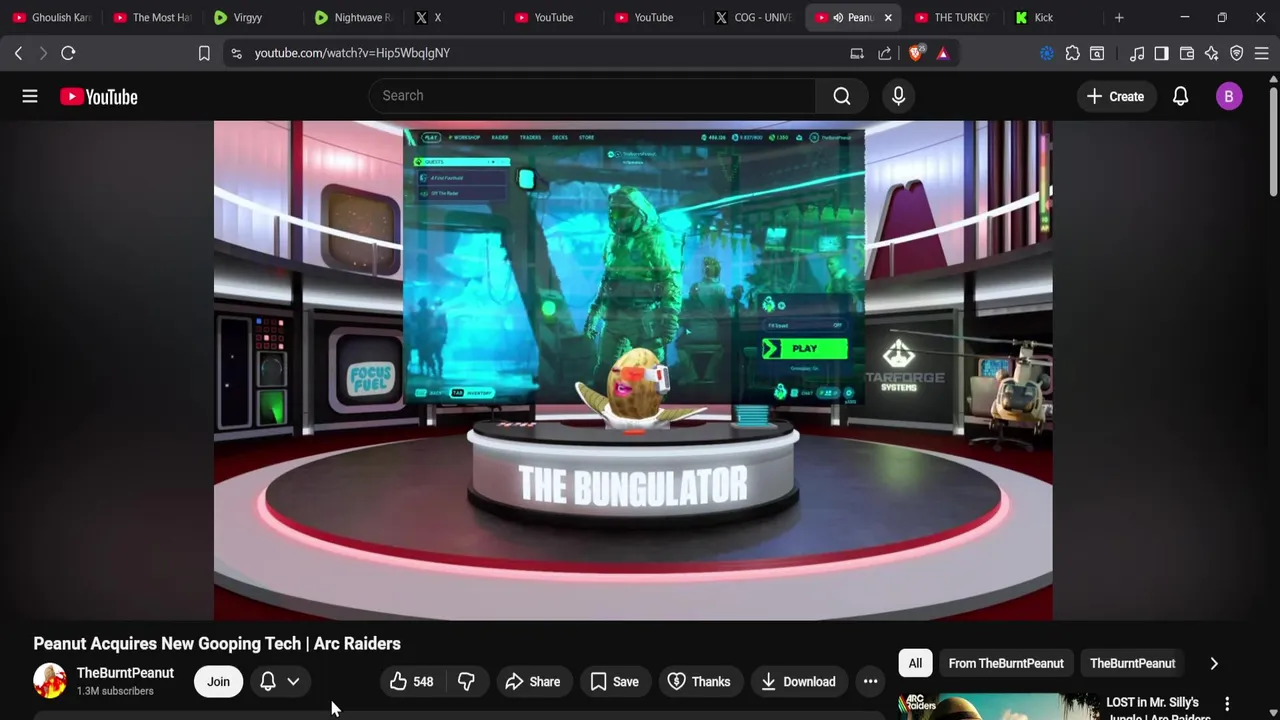Save the video to playlist
The width and height of the screenshot is (1280, 720).
pyautogui.click(x=614, y=682)
